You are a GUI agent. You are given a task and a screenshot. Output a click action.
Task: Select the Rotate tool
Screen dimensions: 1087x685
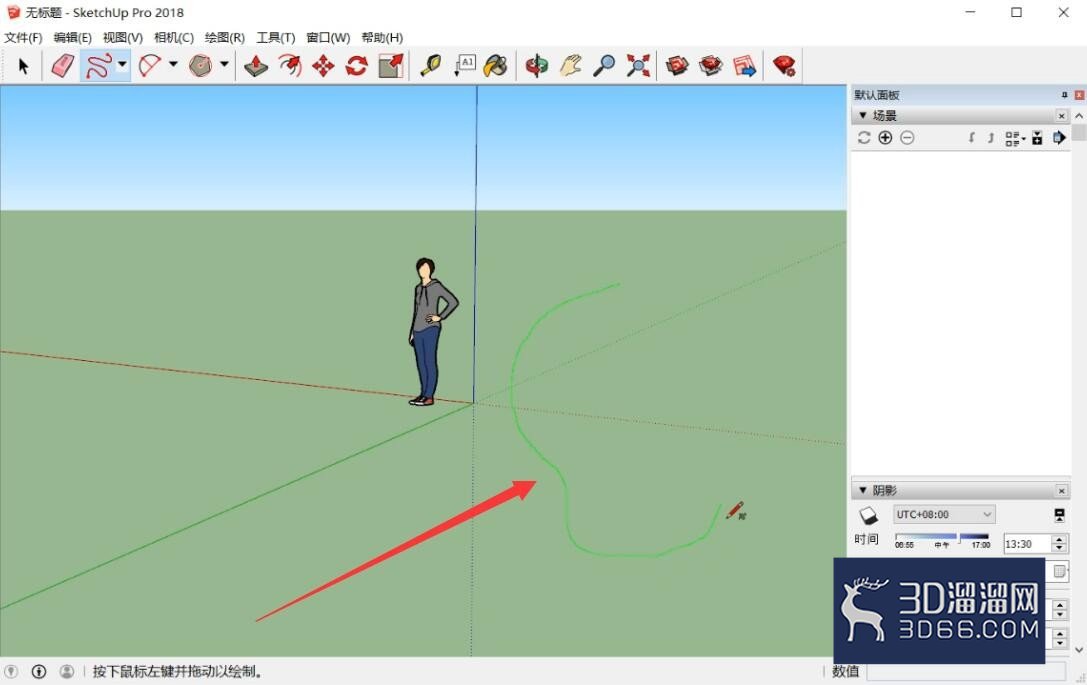(x=356, y=67)
